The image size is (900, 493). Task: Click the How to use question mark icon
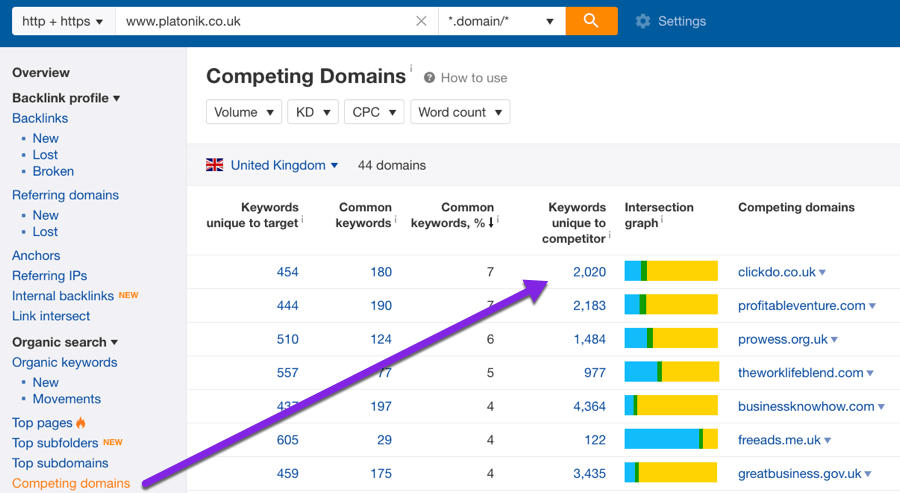coord(429,78)
